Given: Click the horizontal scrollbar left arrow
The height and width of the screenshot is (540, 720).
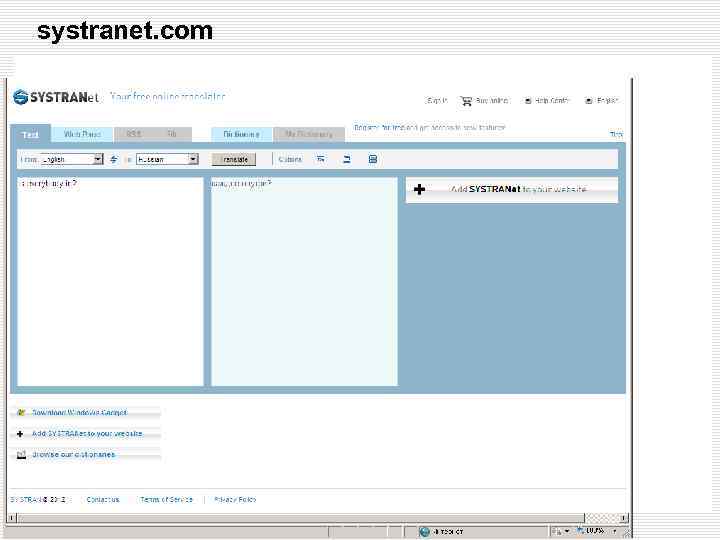Looking at the screenshot, I should (x=12, y=518).
